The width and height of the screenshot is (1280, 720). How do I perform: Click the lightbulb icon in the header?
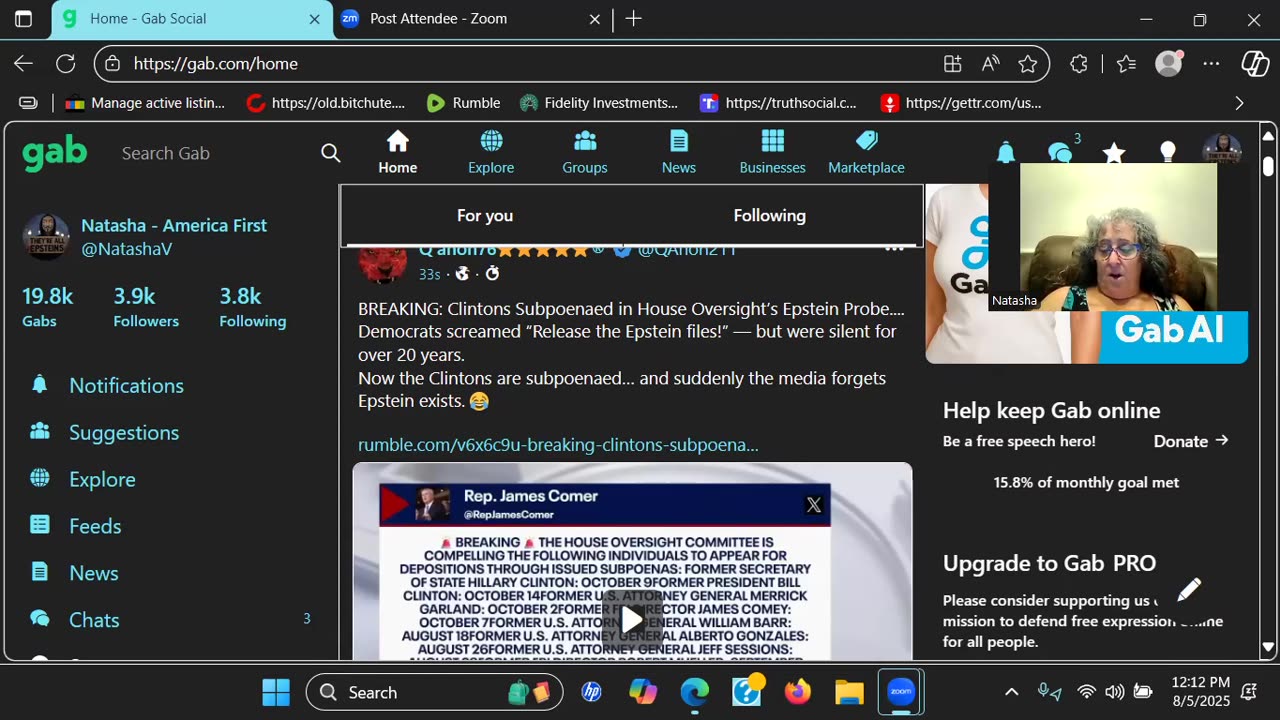coord(1167,152)
